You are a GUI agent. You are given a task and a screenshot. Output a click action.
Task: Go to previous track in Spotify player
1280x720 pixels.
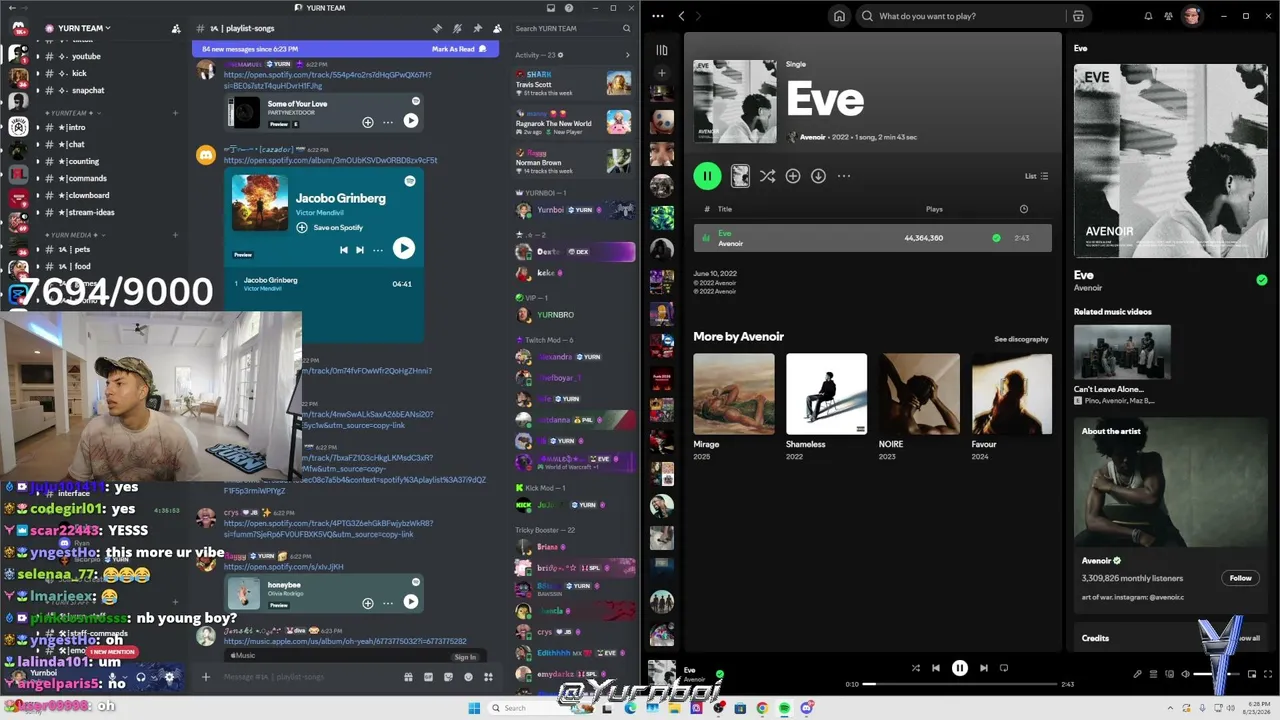(936, 668)
